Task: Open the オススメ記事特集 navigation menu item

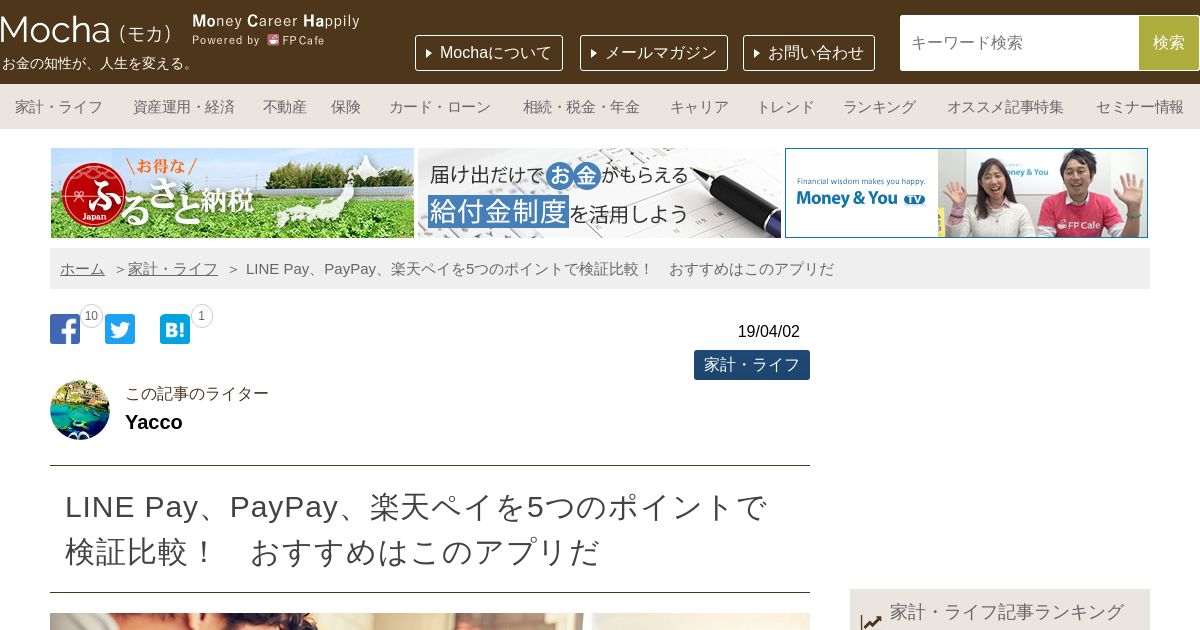Action: [1005, 107]
